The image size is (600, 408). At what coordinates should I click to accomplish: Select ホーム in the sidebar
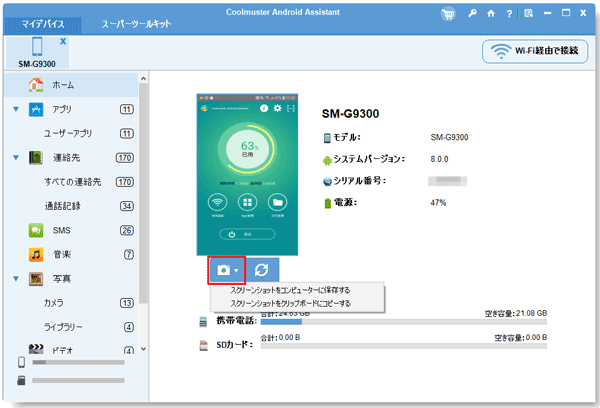(x=71, y=85)
